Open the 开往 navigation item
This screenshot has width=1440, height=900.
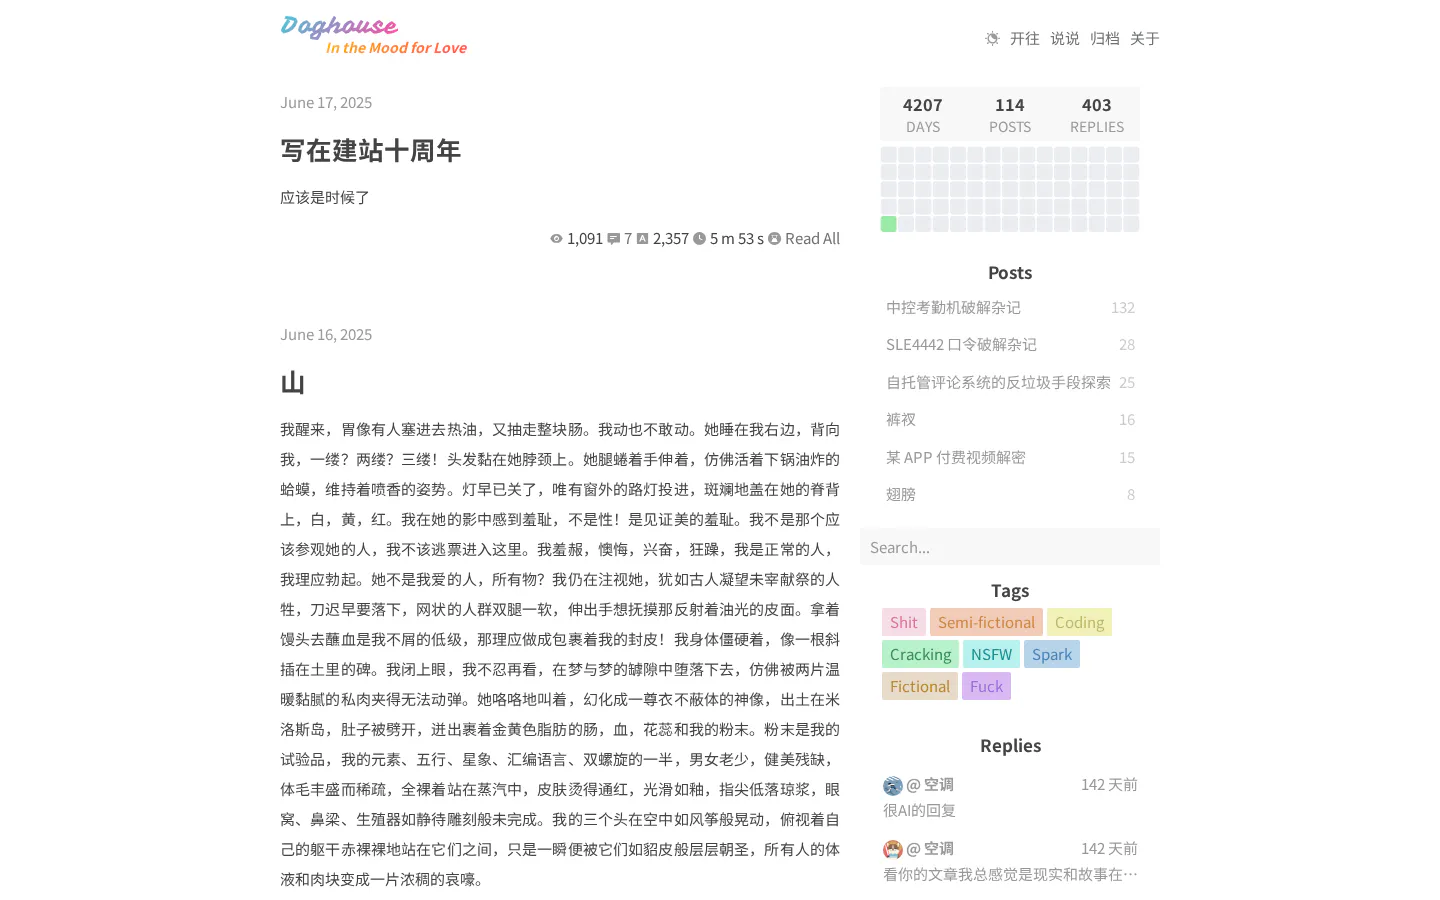point(1025,39)
